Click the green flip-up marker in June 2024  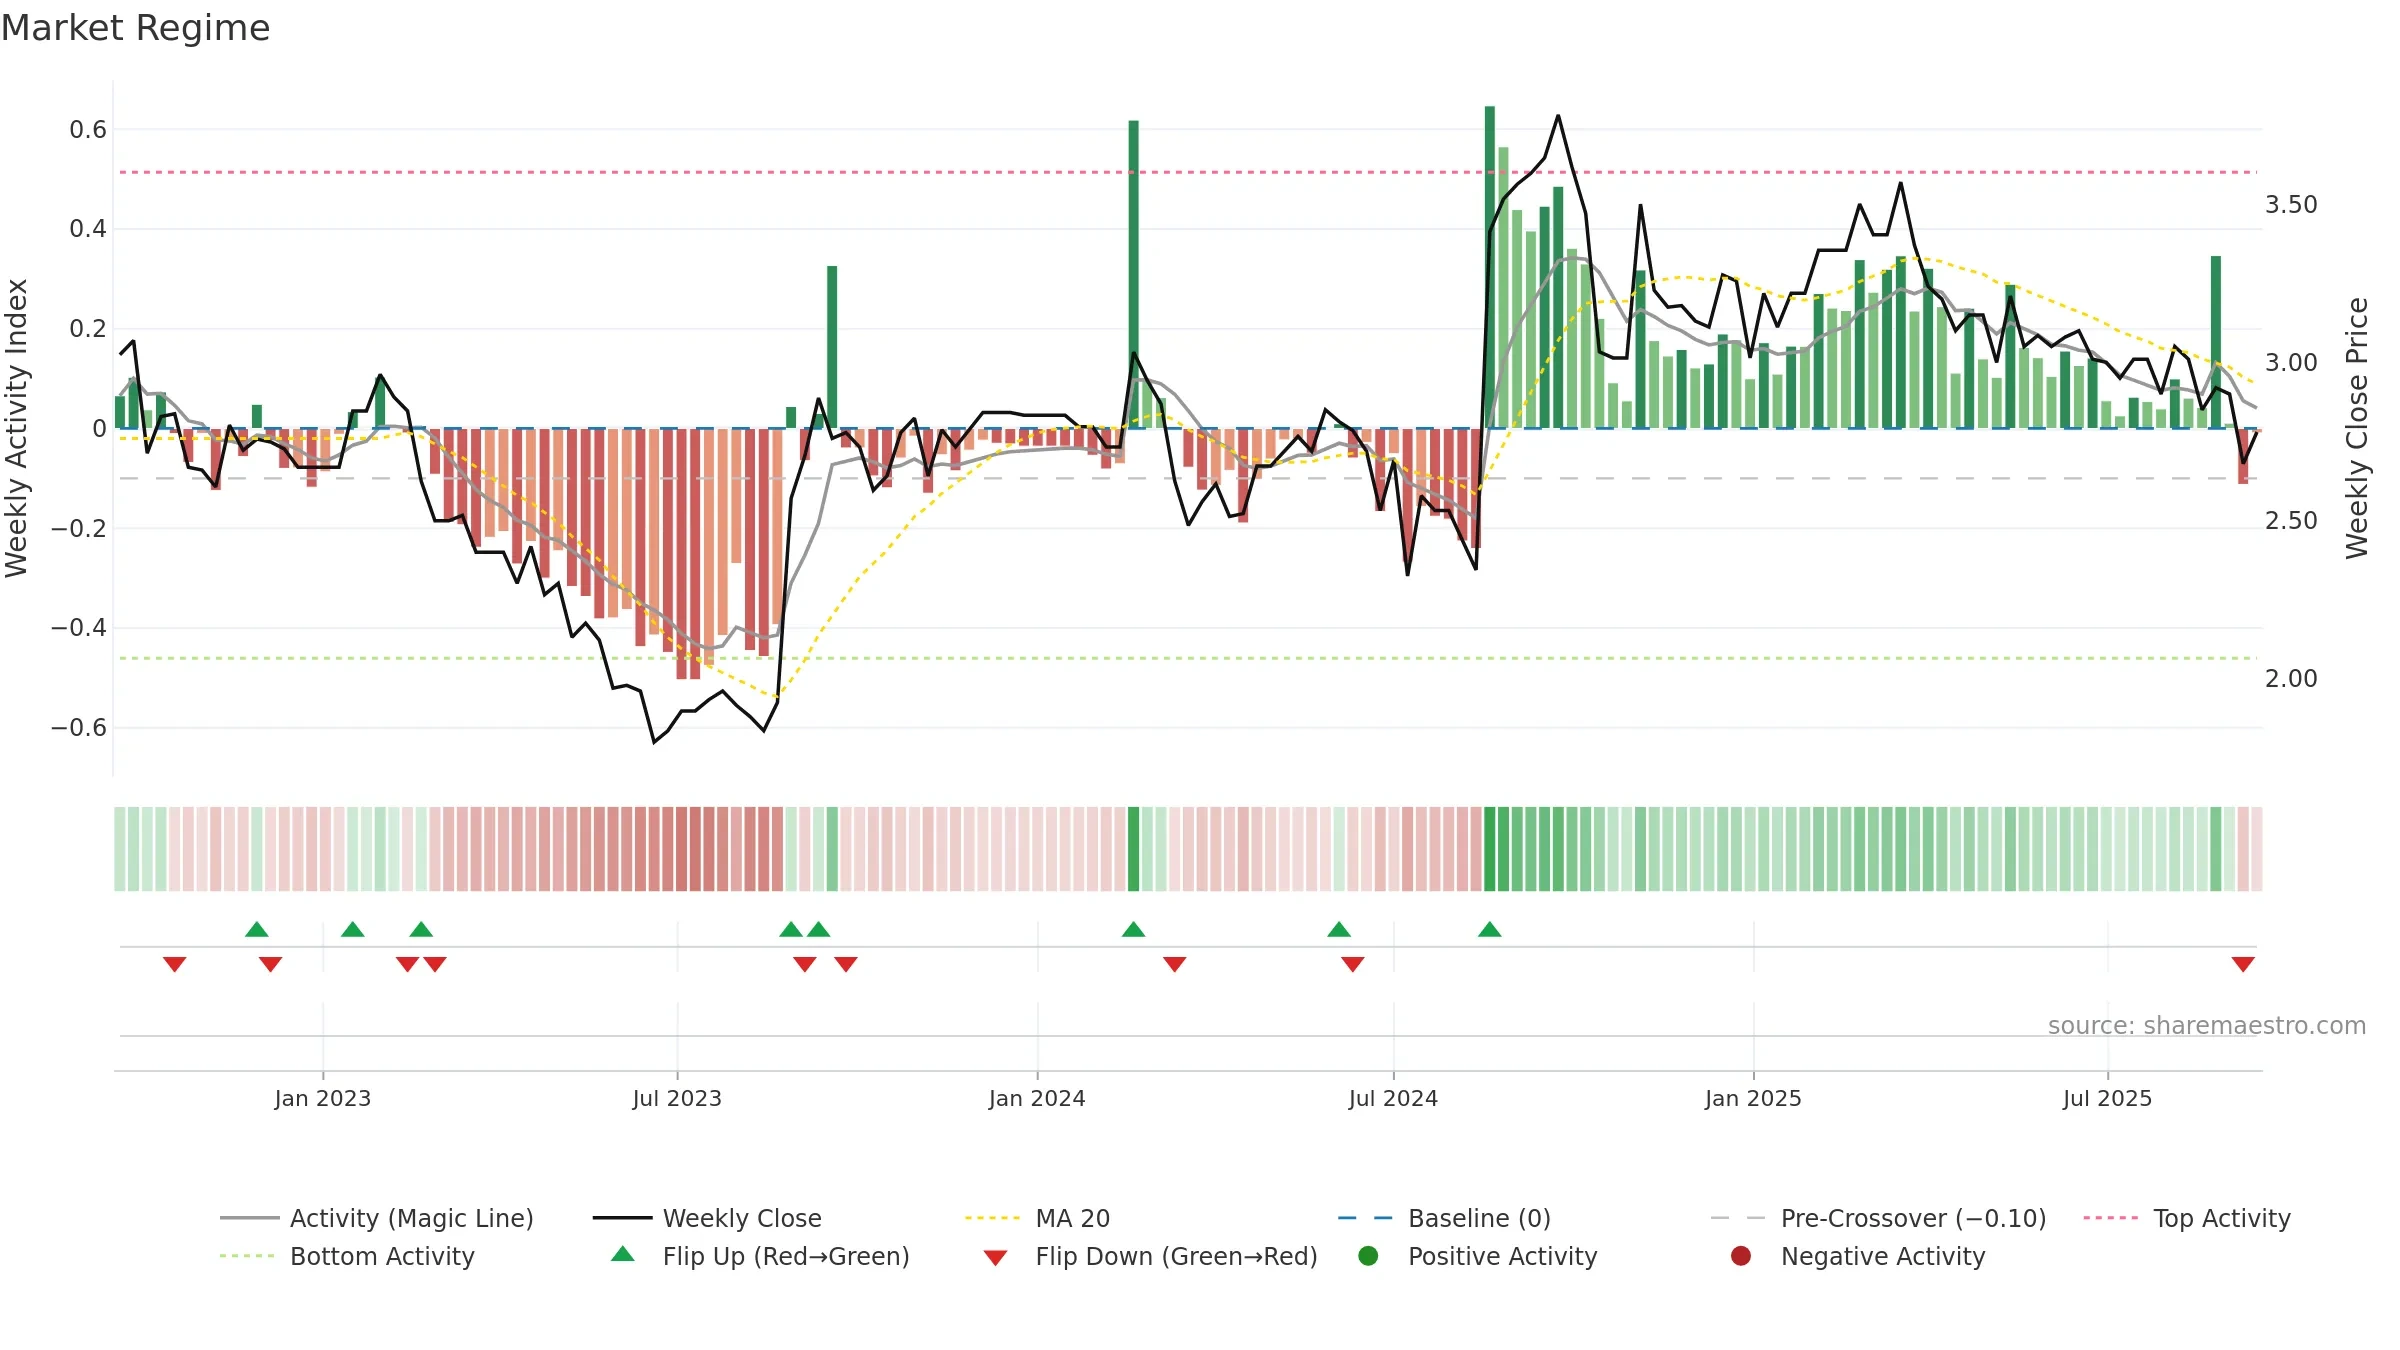[1339, 929]
